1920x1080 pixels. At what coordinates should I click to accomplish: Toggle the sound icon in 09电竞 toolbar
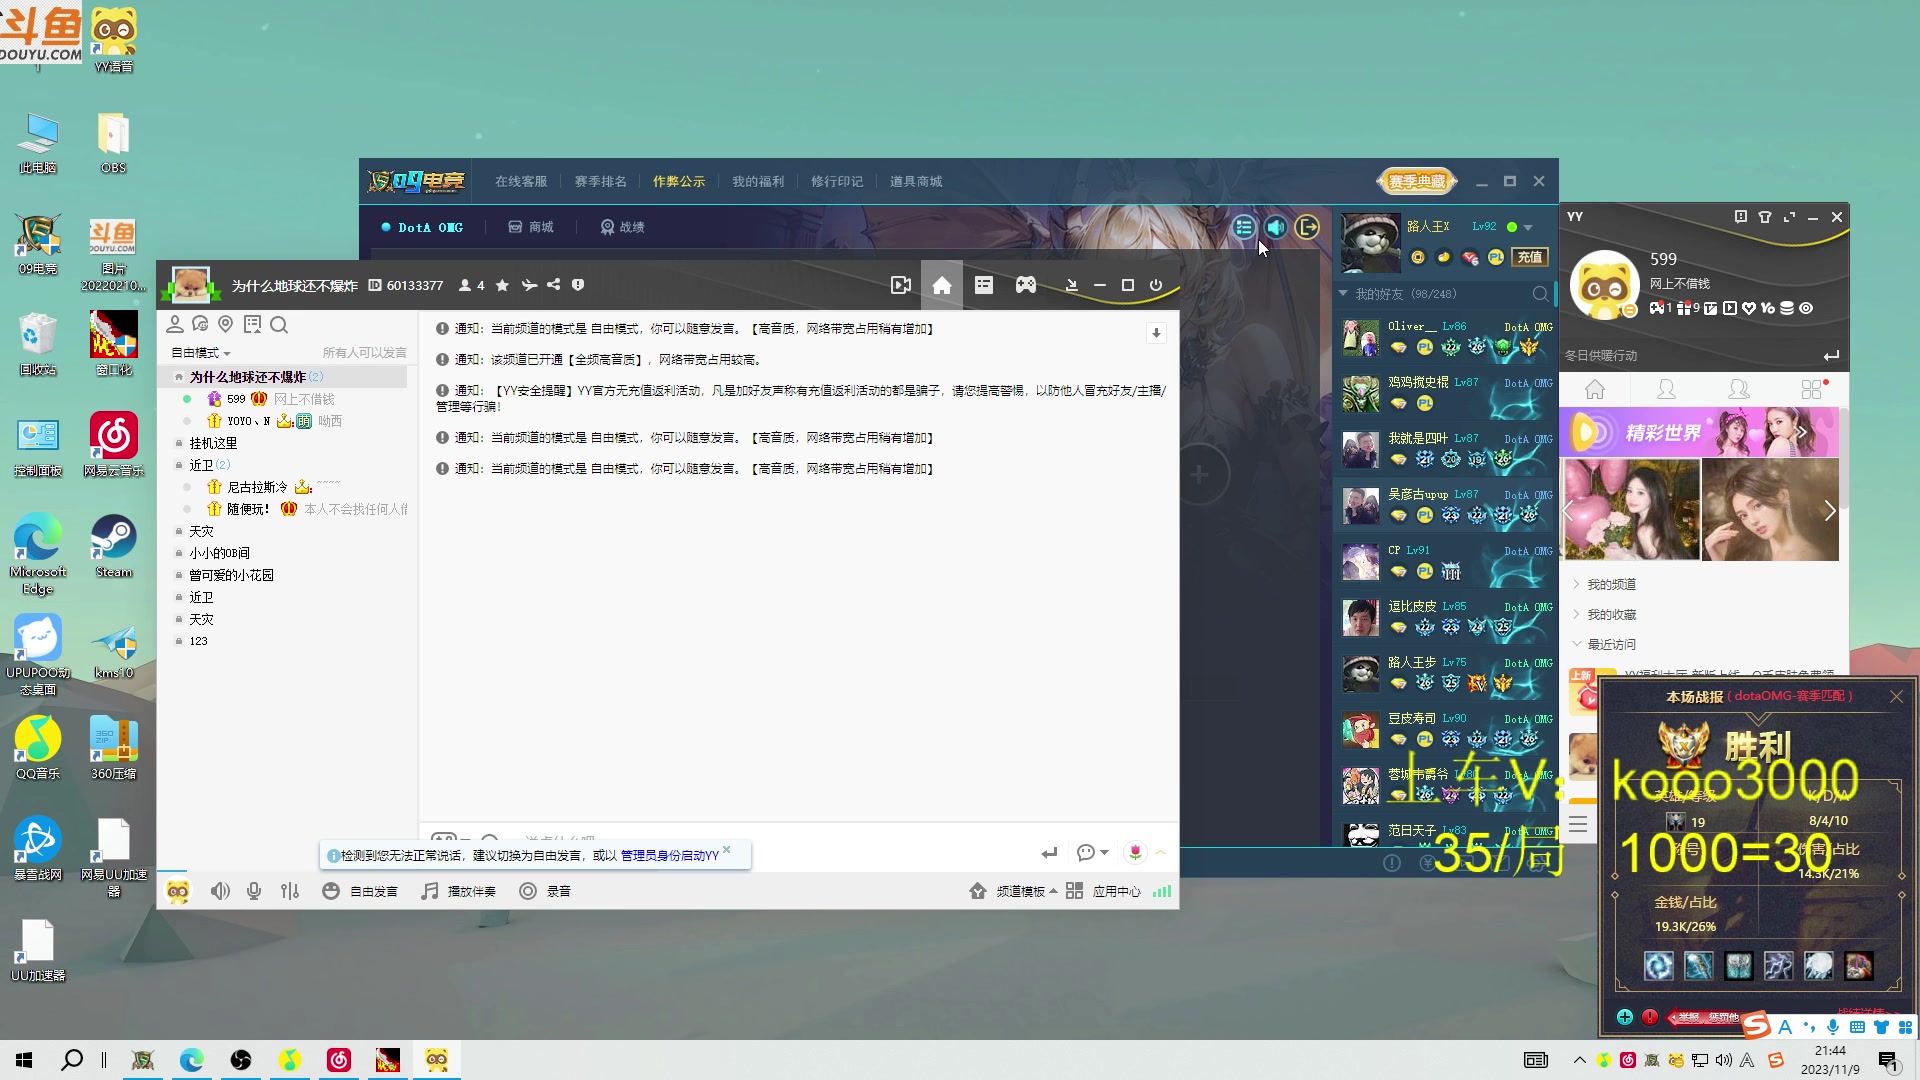coord(1275,228)
